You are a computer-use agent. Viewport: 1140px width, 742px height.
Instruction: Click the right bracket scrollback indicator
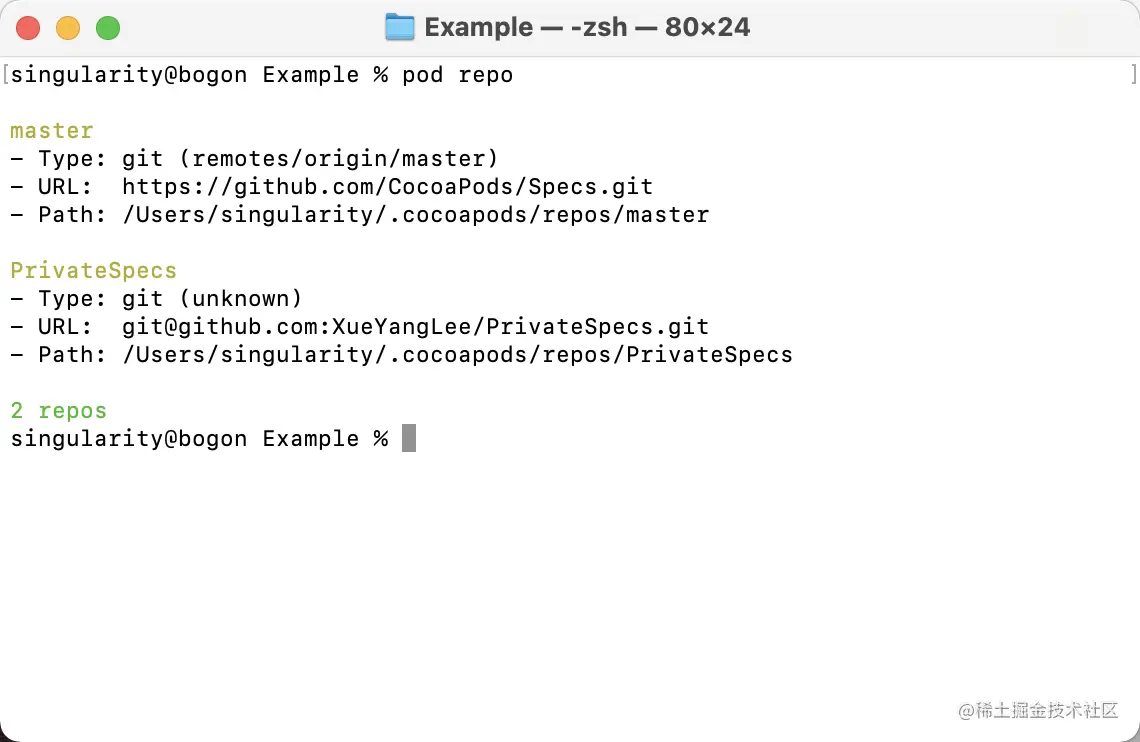[1133, 73]
